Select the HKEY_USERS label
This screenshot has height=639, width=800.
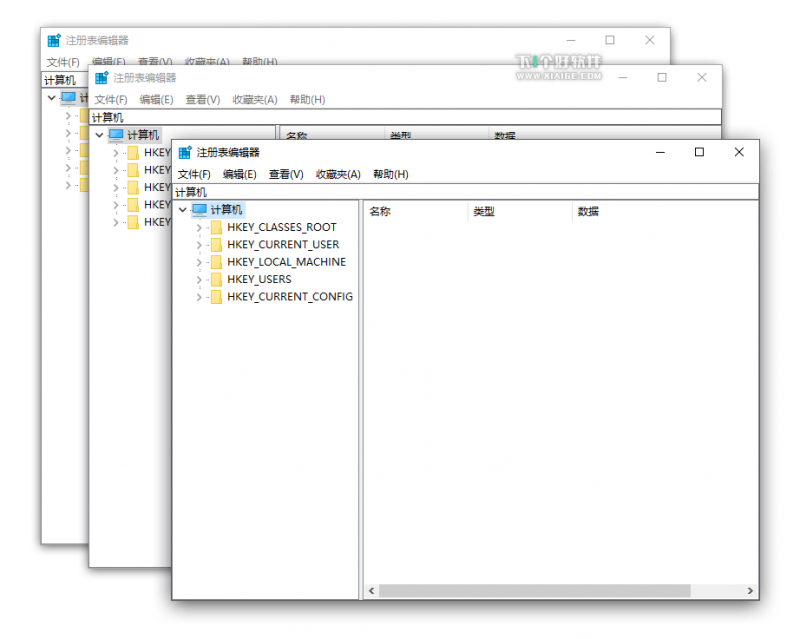click(x=259, y=279)
